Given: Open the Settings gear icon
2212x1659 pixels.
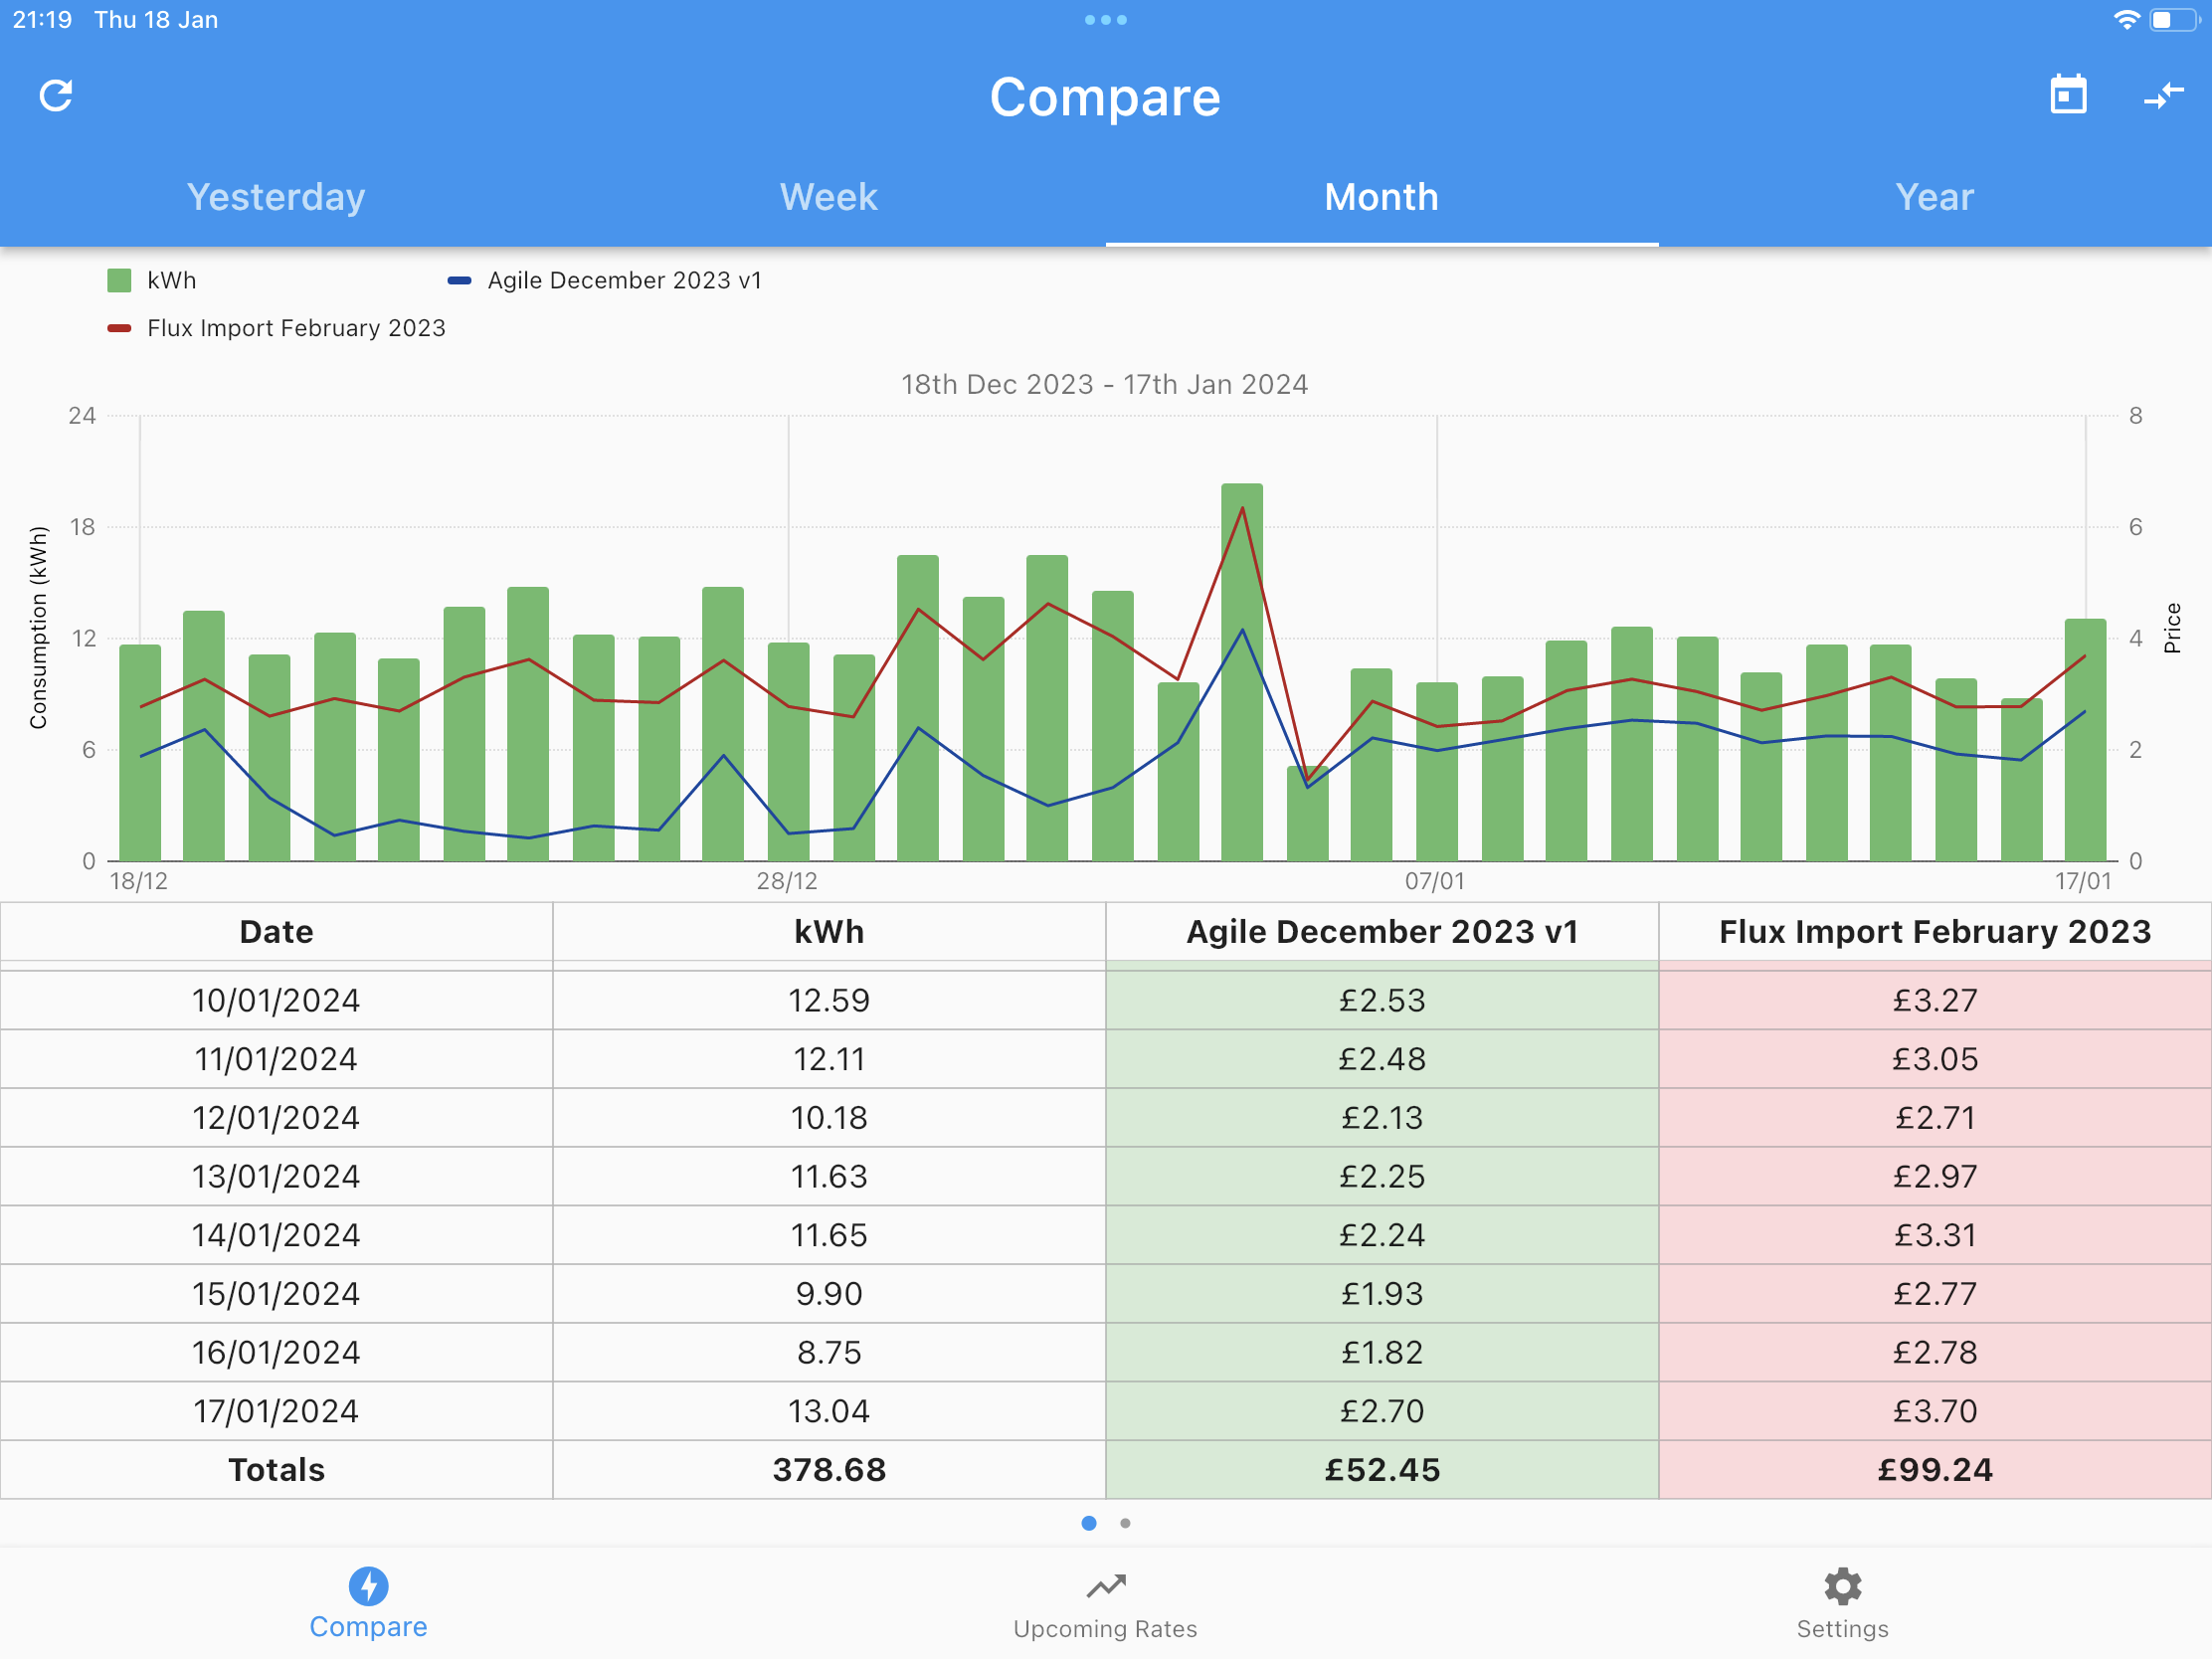Looking at the screenshot, I should (1842, 1586).
